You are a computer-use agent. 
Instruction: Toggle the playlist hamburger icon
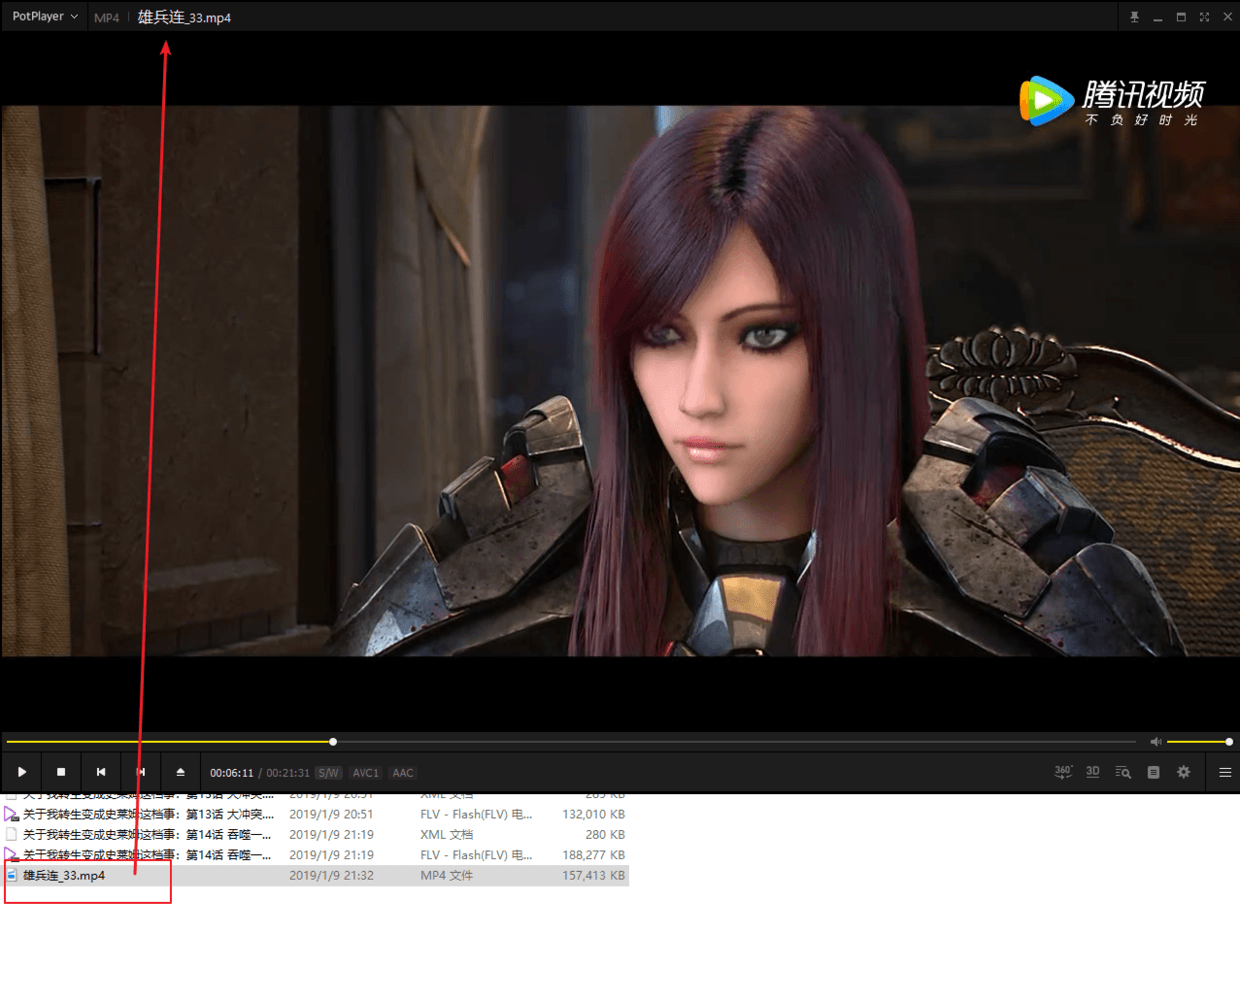1225,772
